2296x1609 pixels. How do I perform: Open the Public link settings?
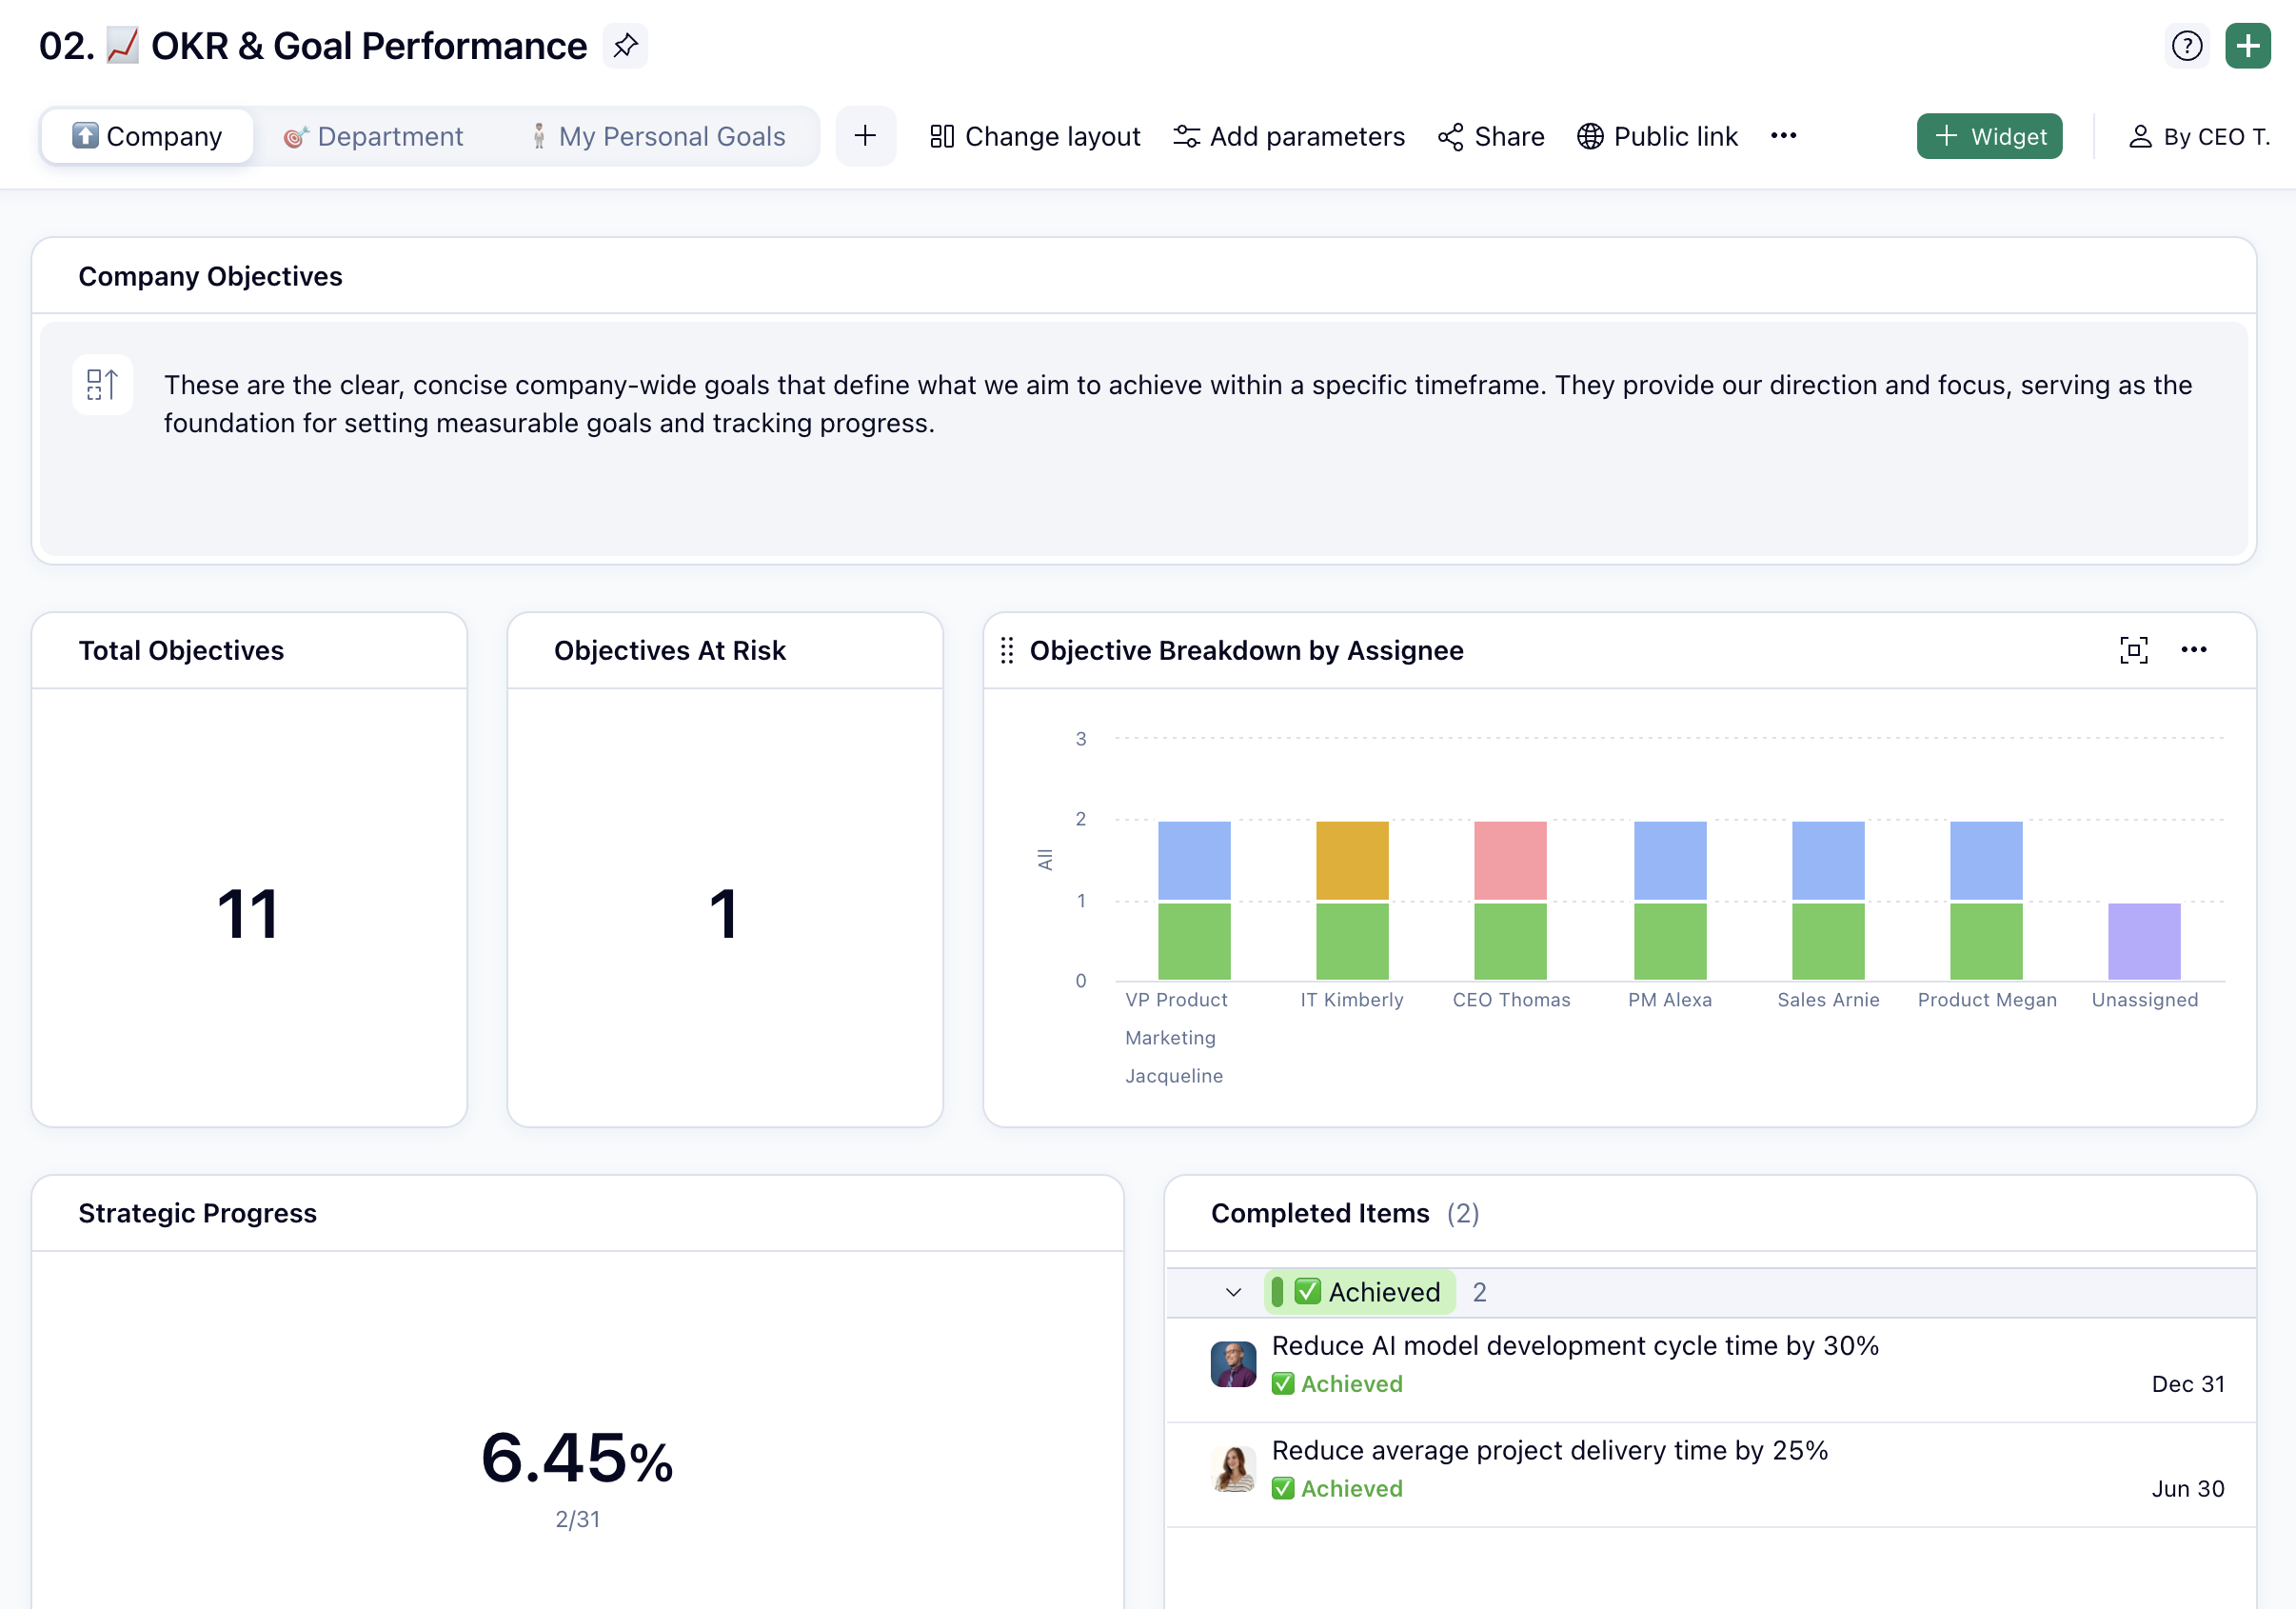pyautogui.click(x=1658, y=136)
